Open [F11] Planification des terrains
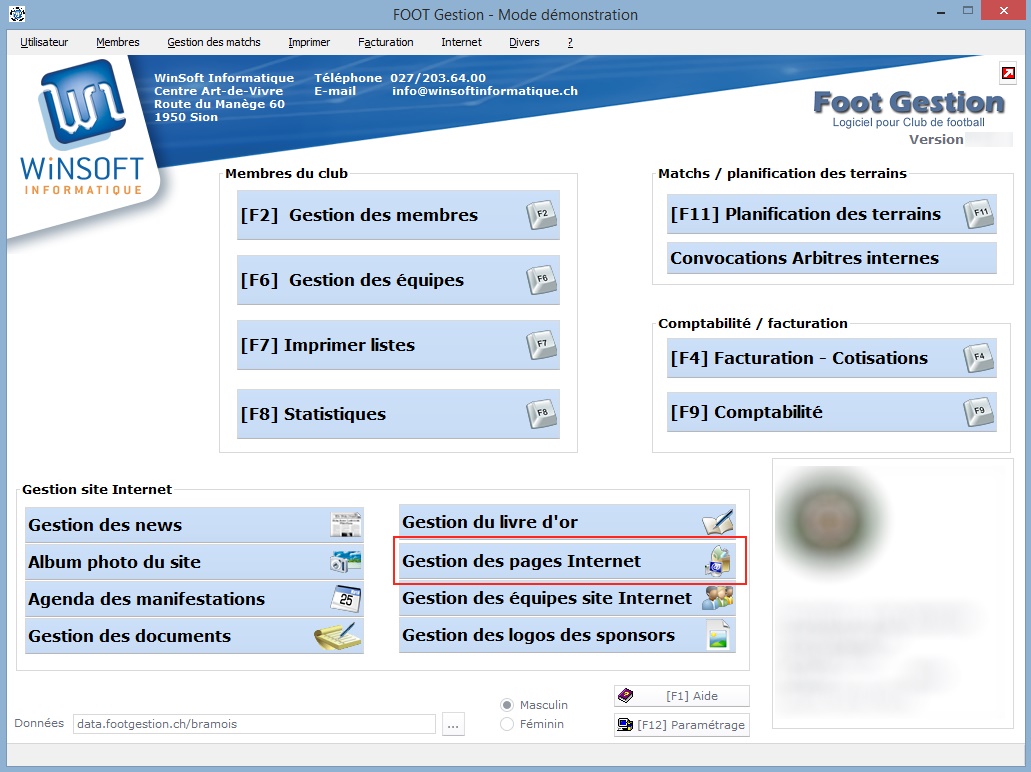1031x772 pixels. click(x=832, y=214)
